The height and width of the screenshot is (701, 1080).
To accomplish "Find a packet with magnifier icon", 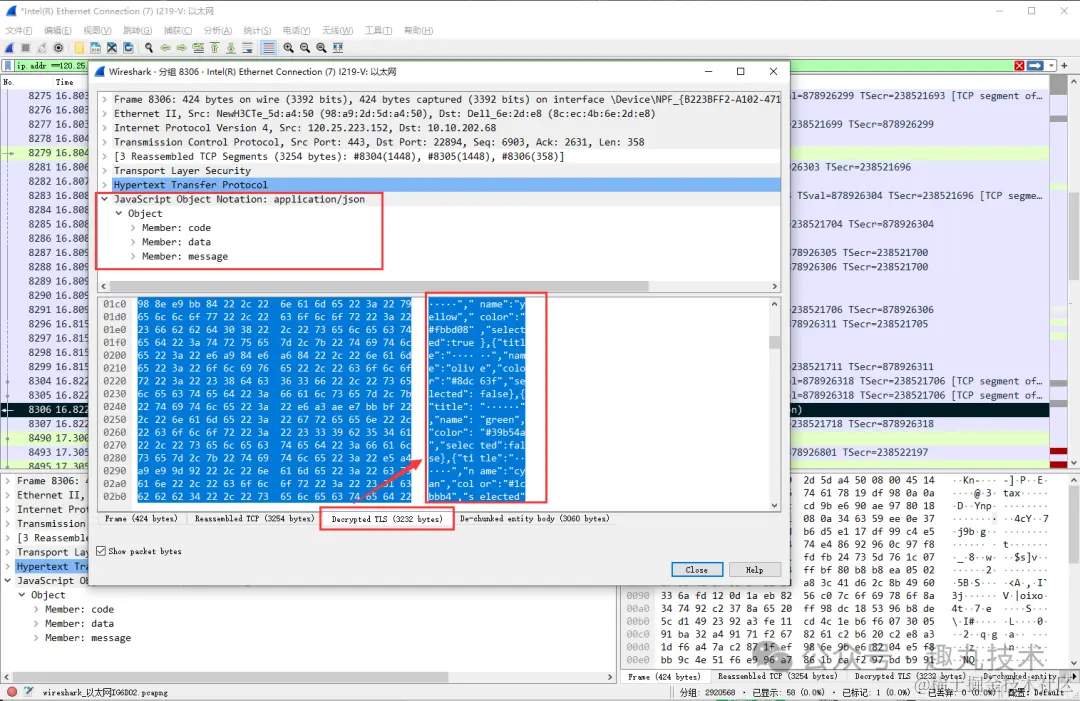I will [149, 48].
